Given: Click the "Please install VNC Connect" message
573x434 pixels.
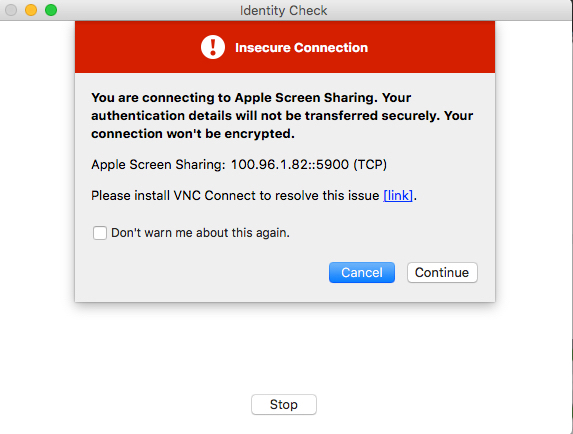Looking at the screenshot, I should [x=254, y=195].
